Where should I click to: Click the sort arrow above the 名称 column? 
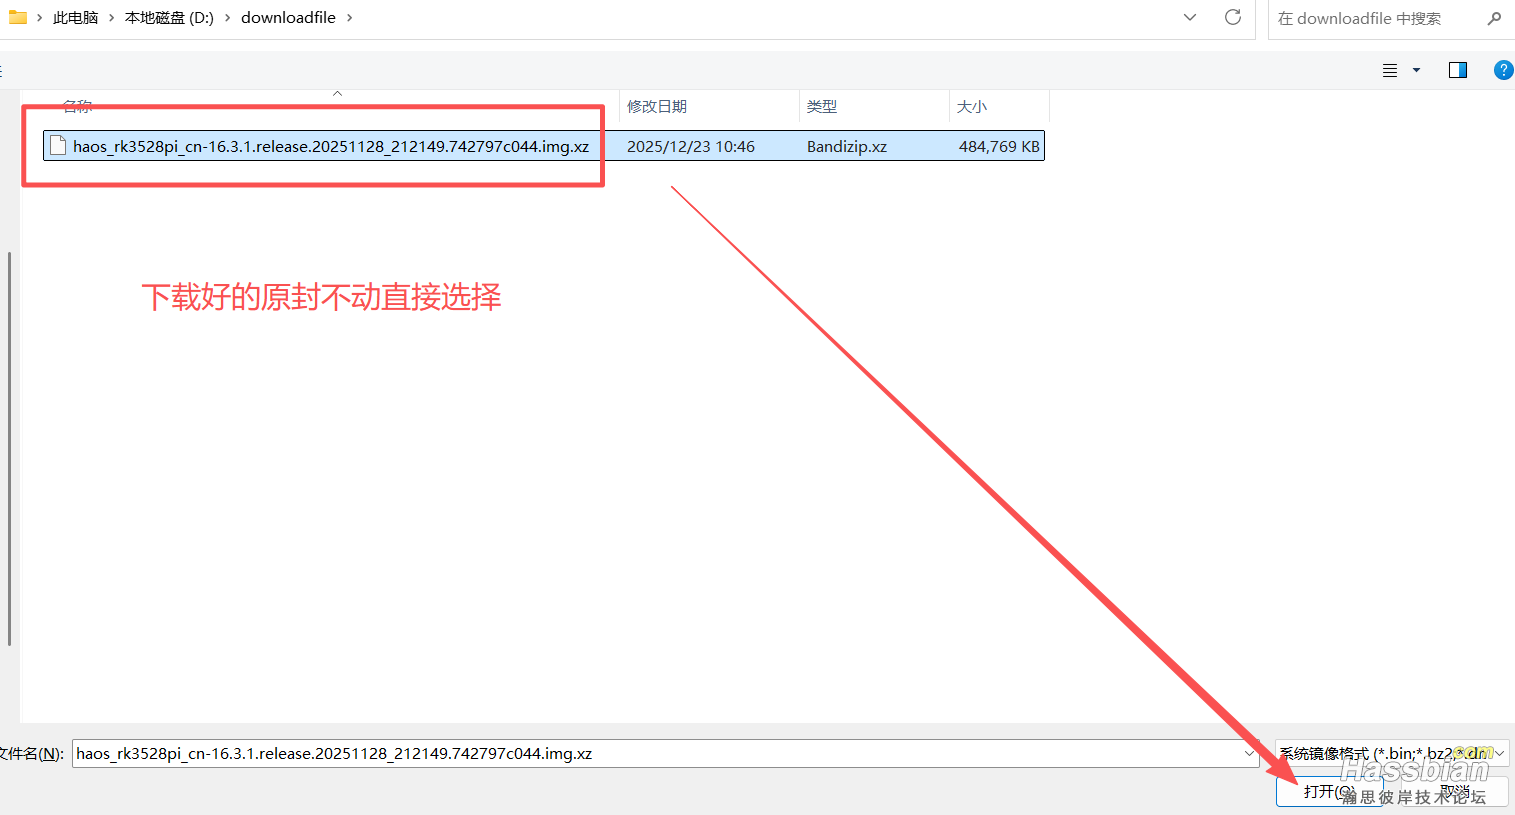[337, 92]
